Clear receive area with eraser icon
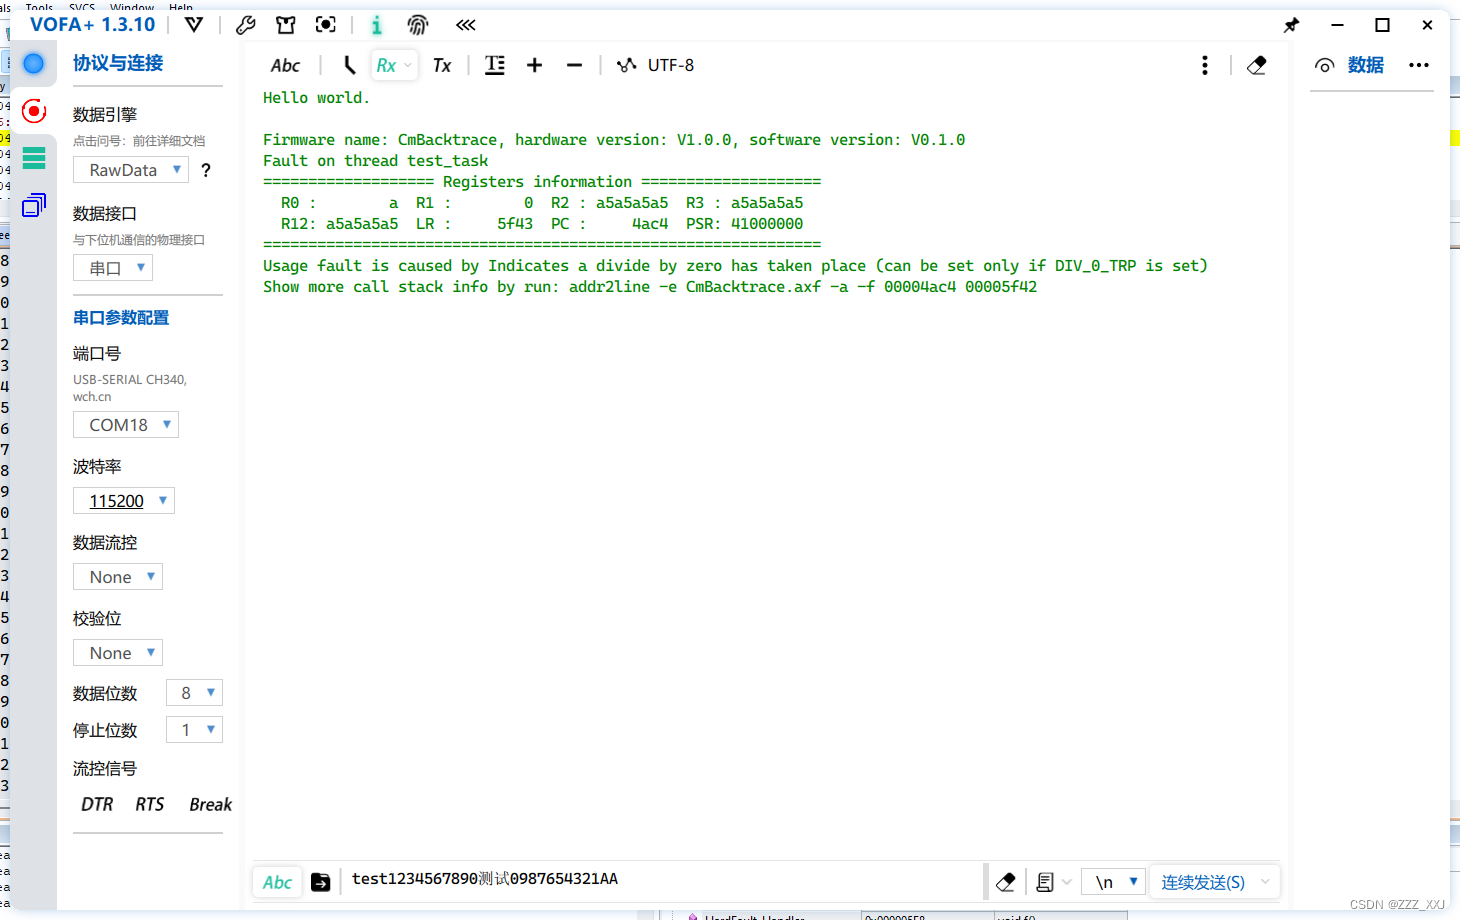This screenshot has height=920, width=1460. pos(1257,65)
